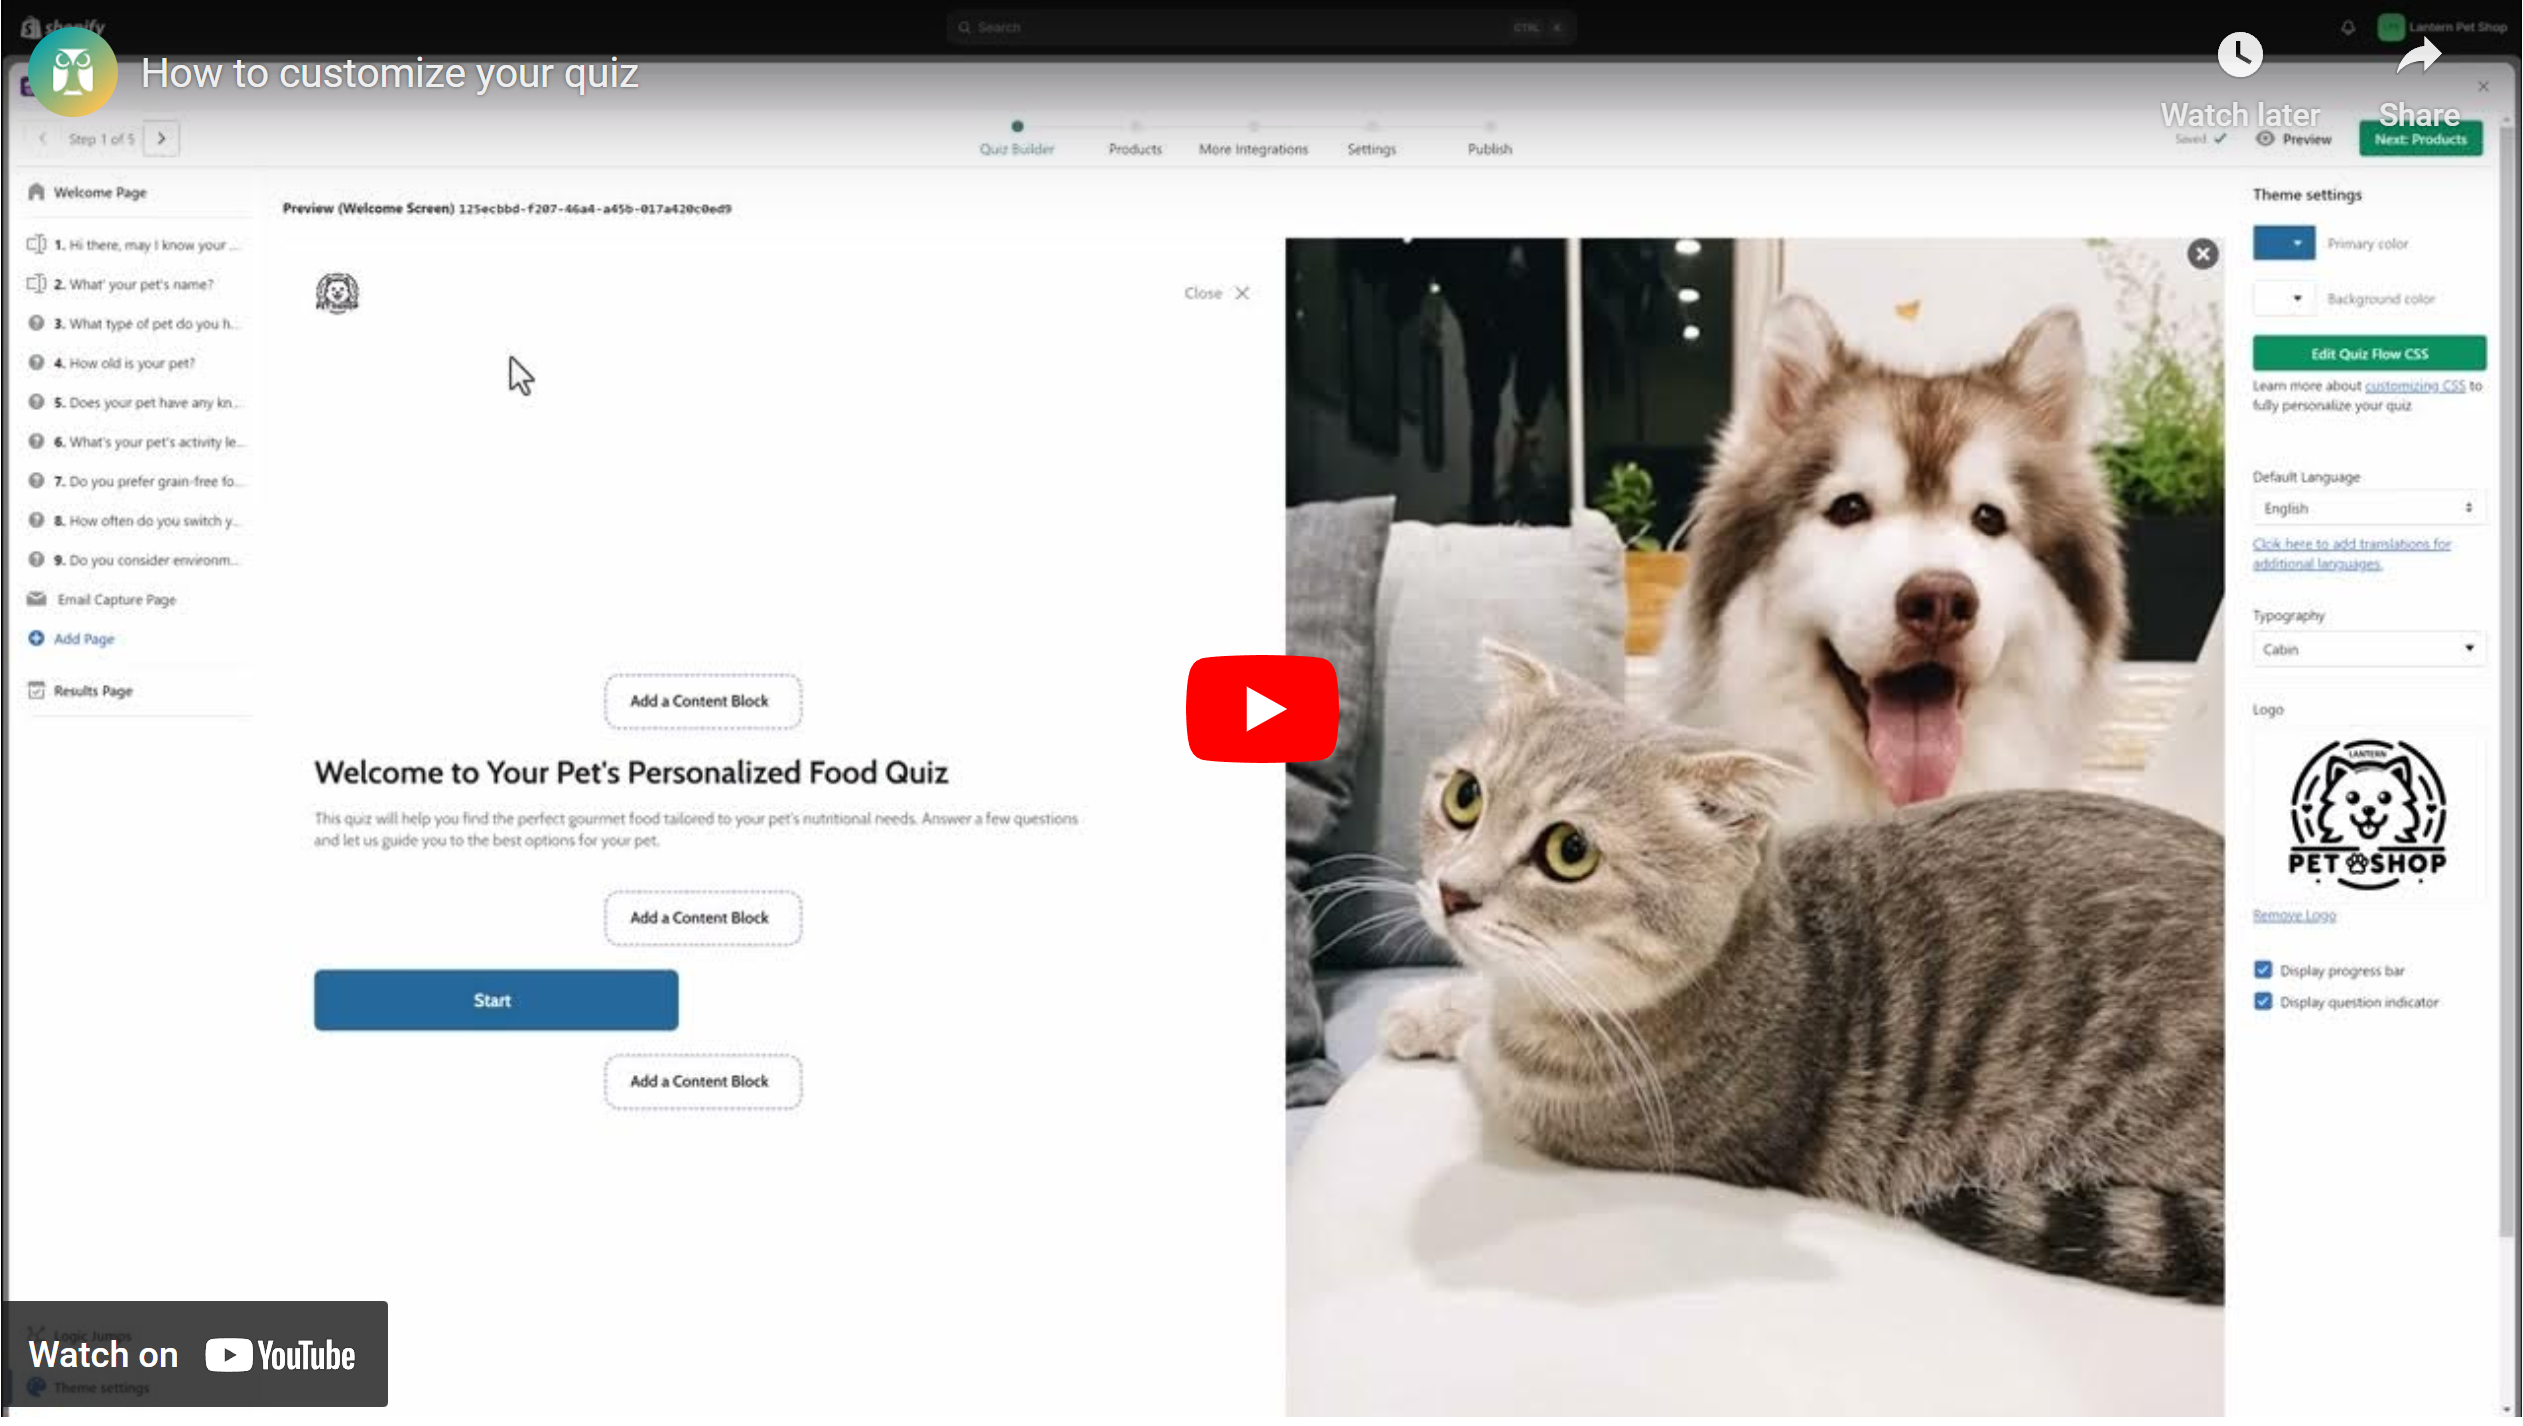This screenshot has height=1426, width=2523.
Task: Click Add a Content Block above Start
Action: (701, 918)
